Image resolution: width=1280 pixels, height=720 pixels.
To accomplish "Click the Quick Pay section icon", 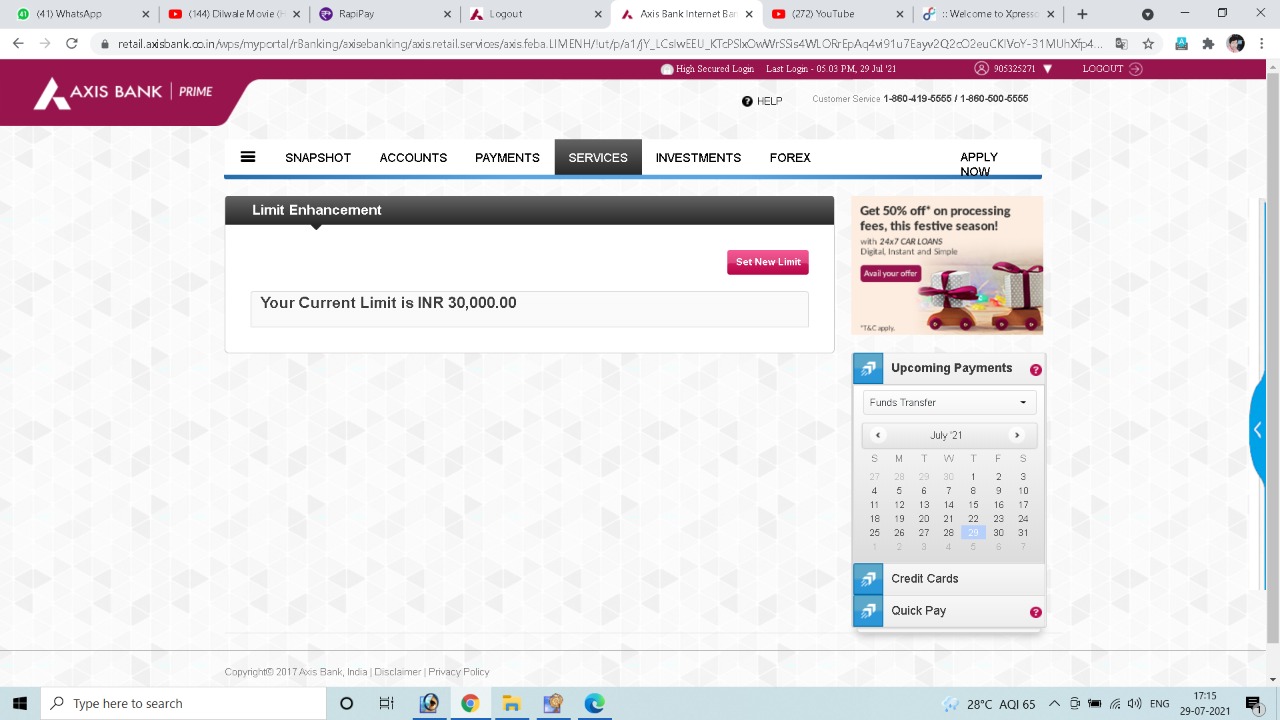I will click(867, 610).
